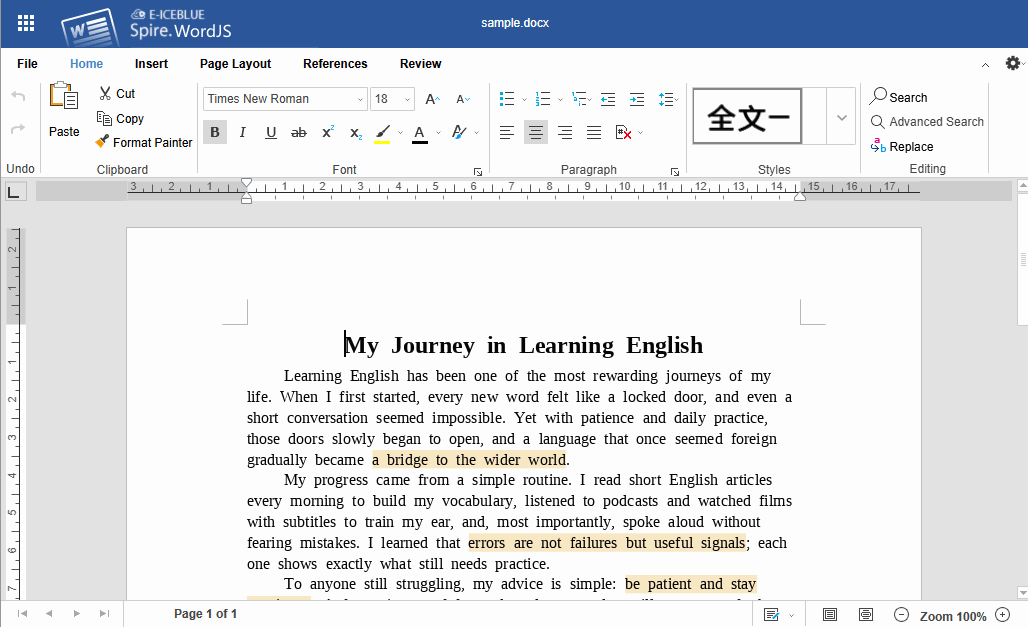This screenshot has width=1028, height=627.
Task: Switch to the Home tab
Action: point(87,64)
